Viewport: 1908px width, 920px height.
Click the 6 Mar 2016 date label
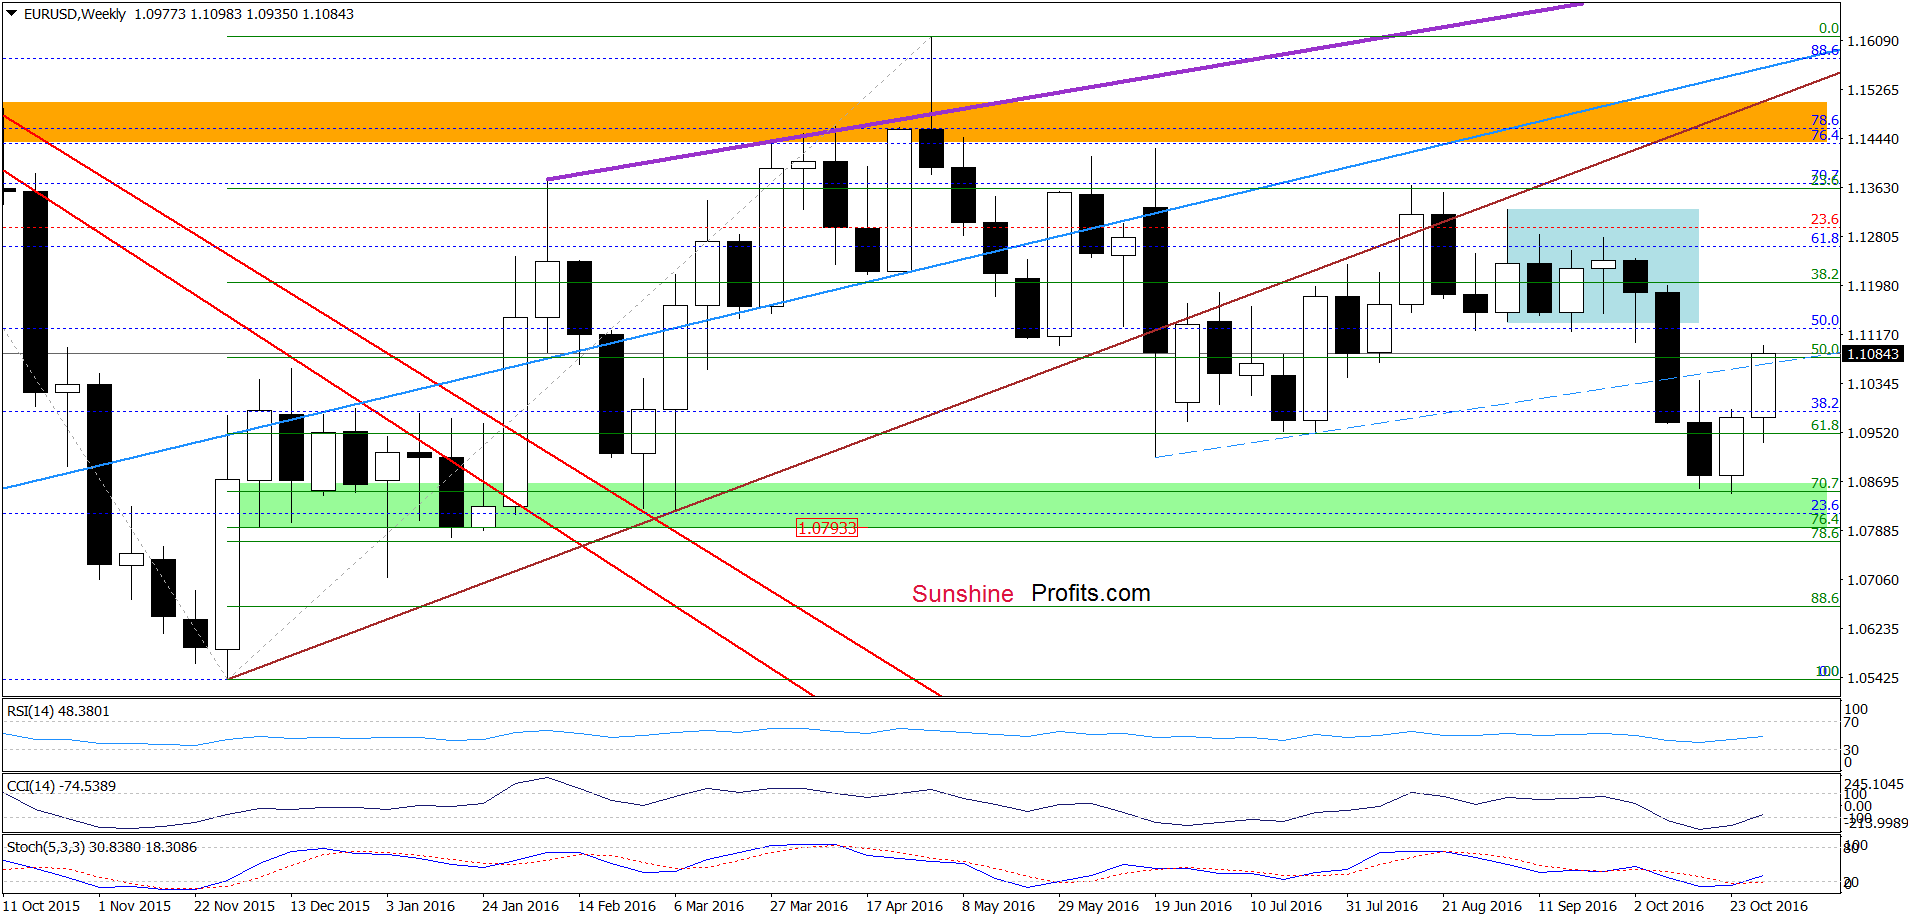709,906
